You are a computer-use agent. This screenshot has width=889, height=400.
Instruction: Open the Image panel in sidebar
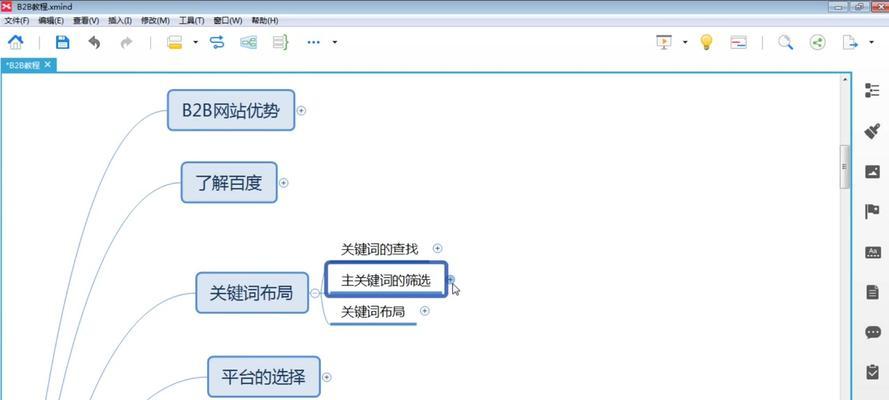click(x=872, y=172)
